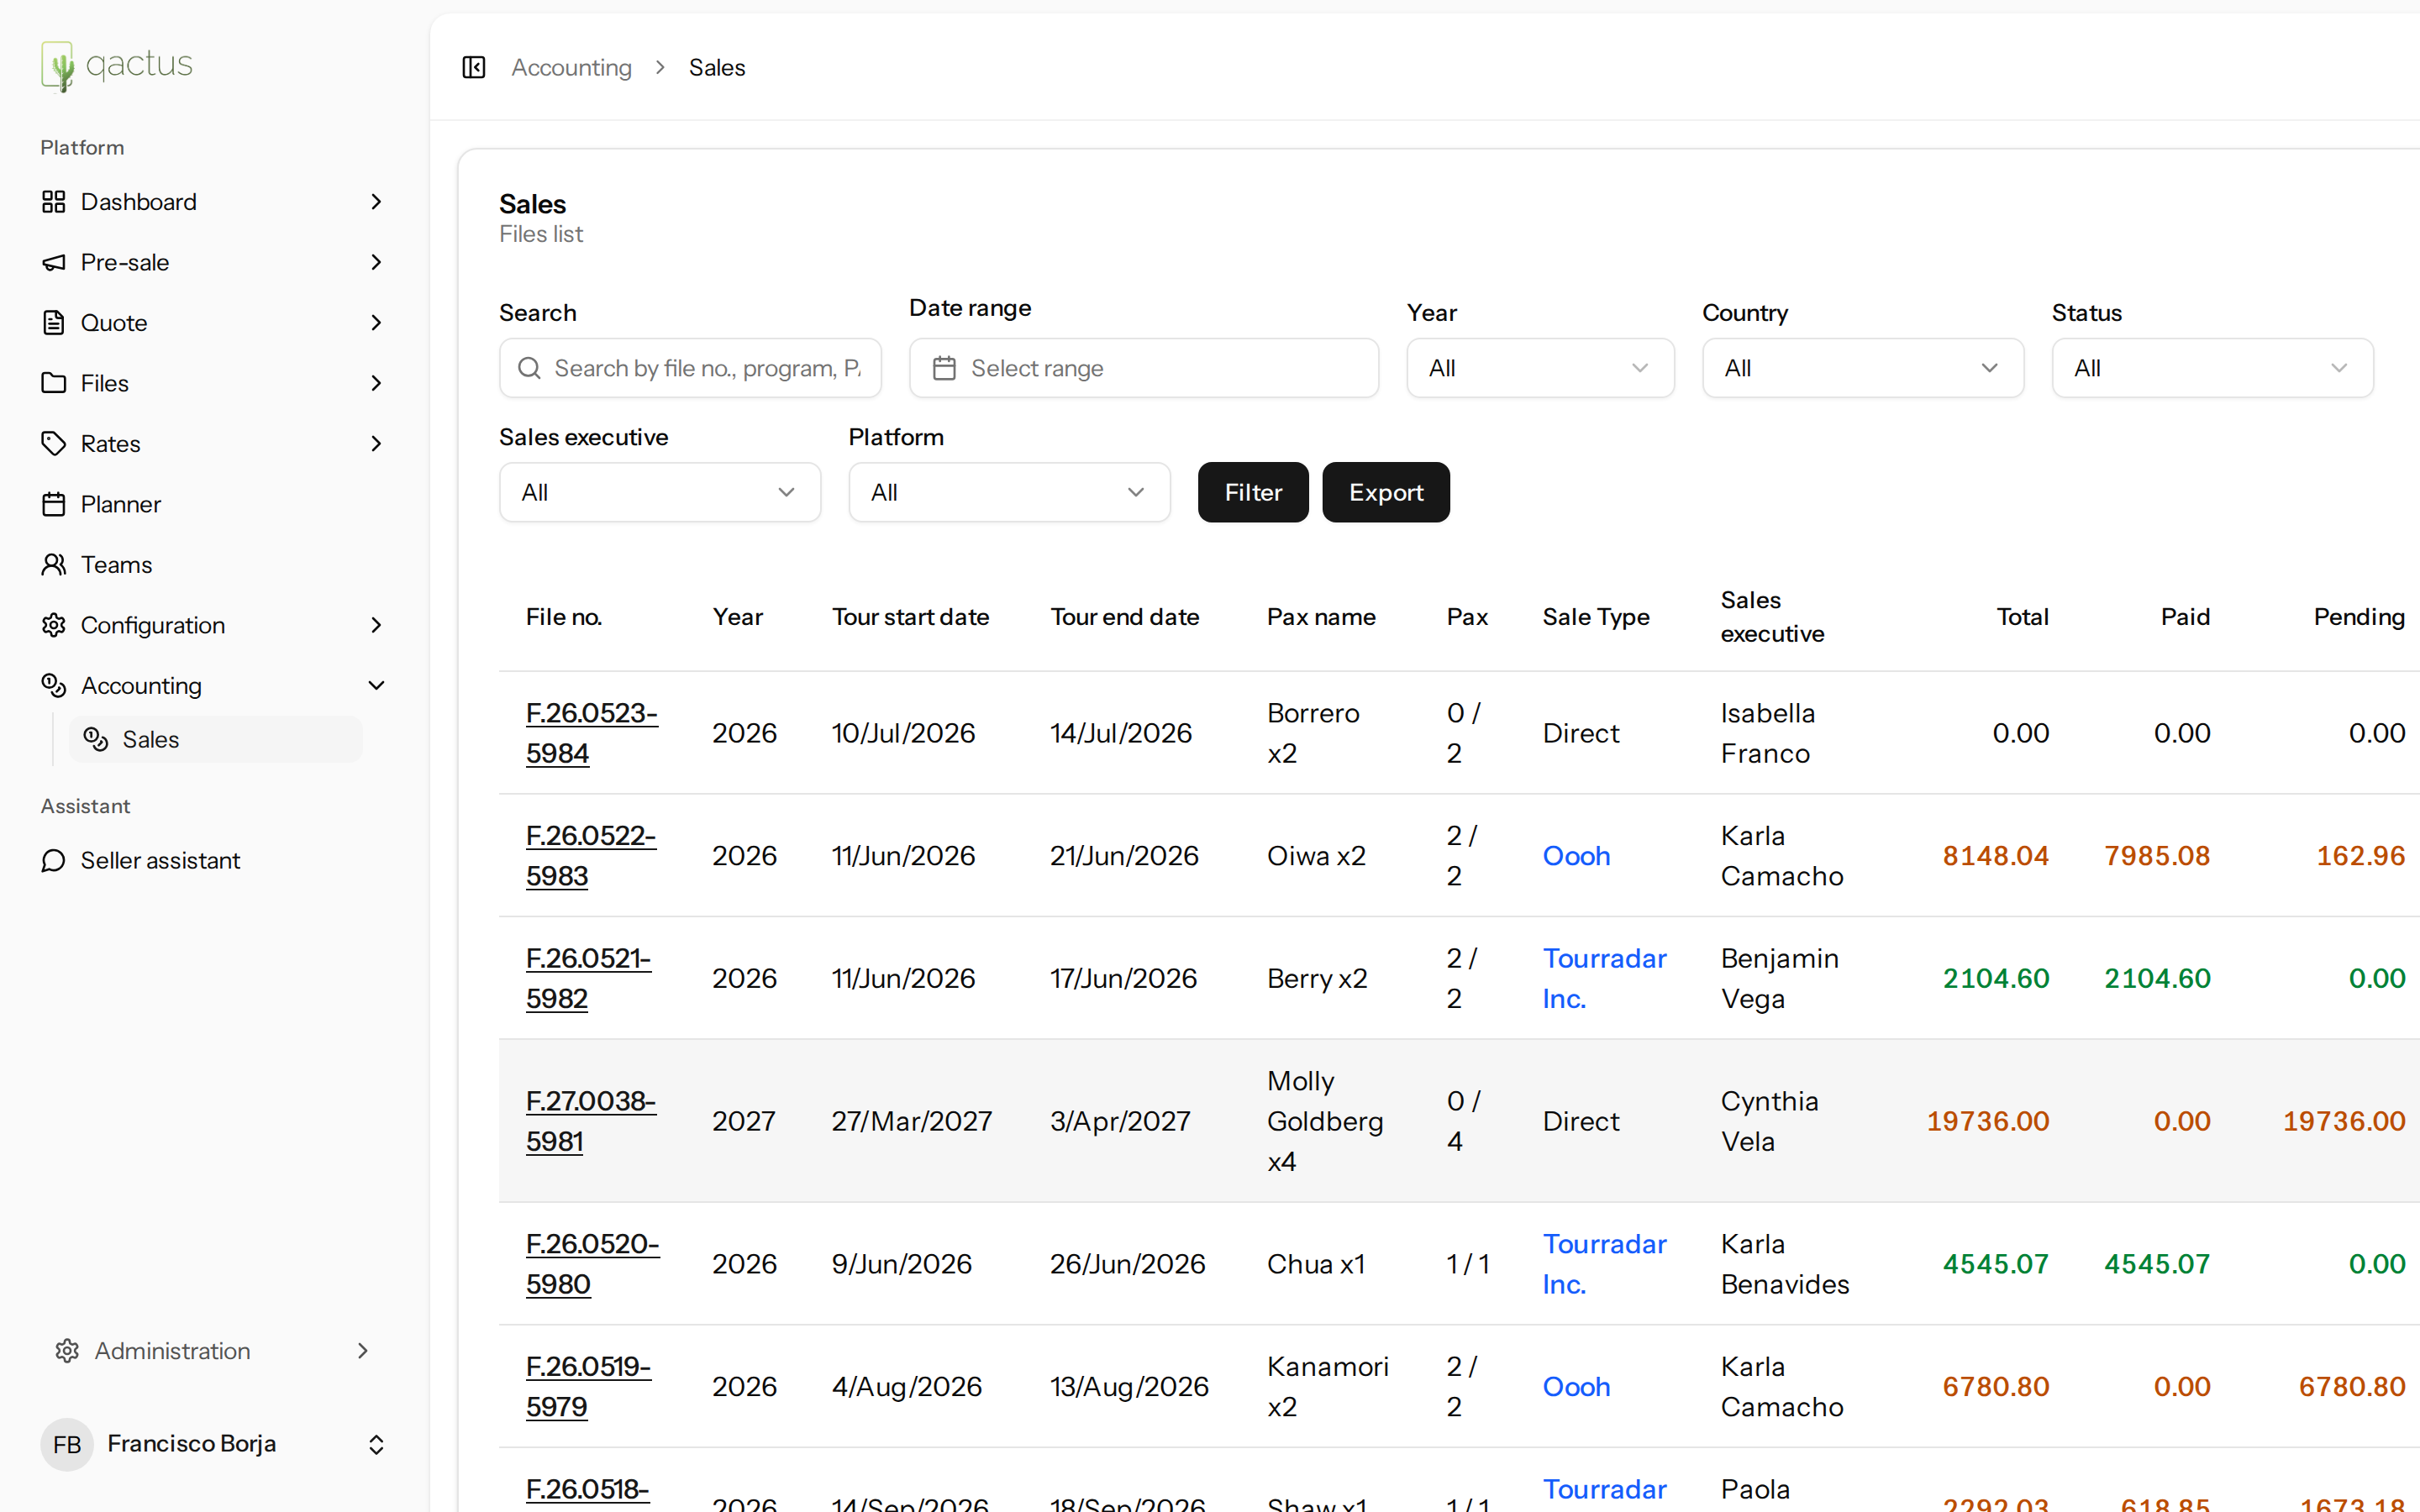
Task: Open the Country dropdown
Action: (1863, 368)
